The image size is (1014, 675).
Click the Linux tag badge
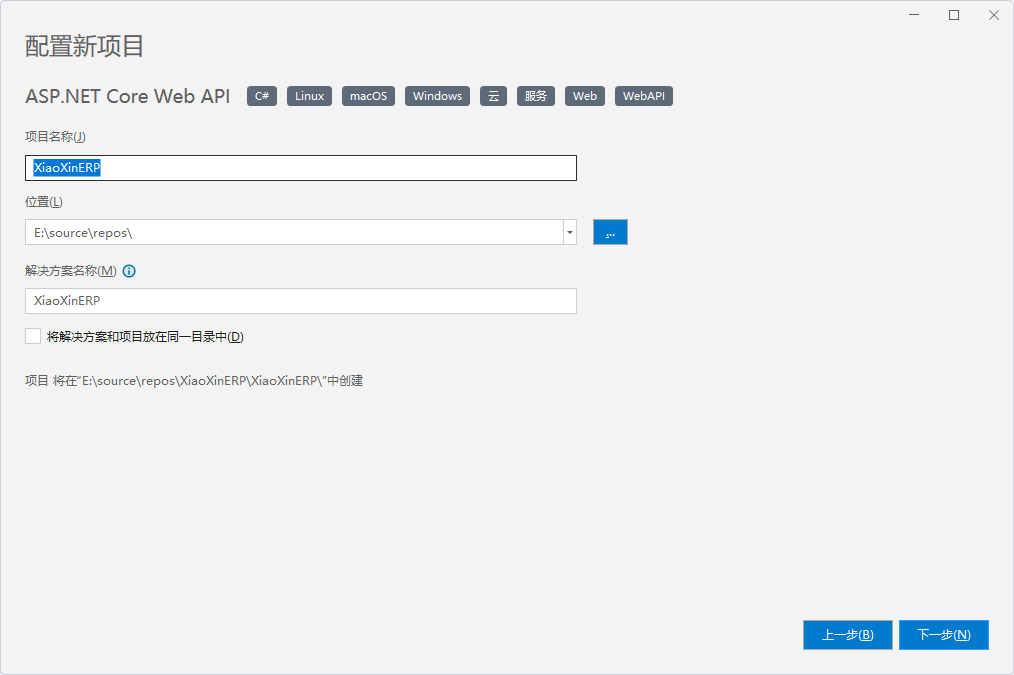[x=309, y=96]
